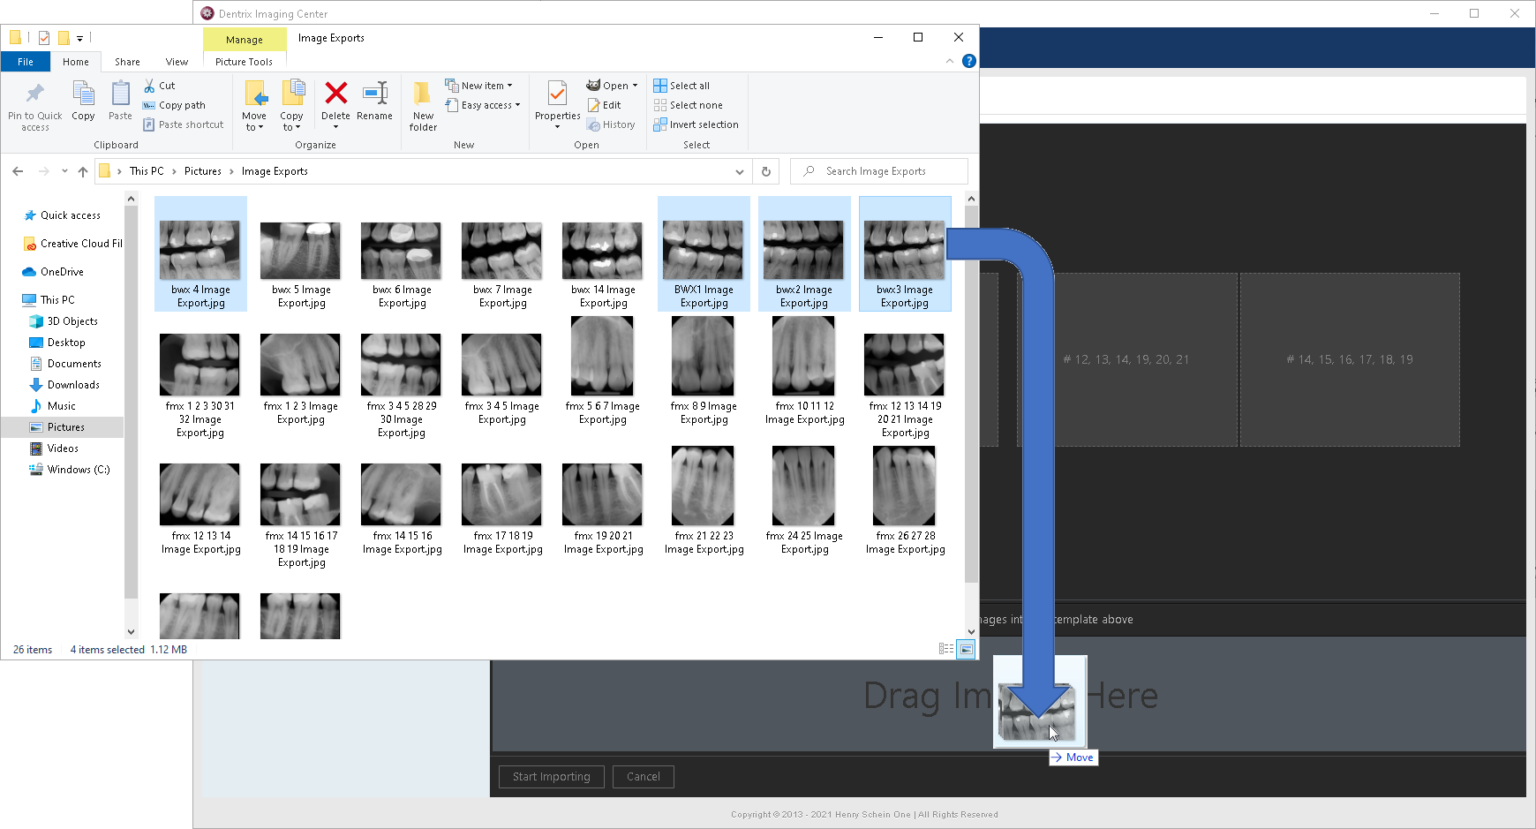Refresh the Image Exports folder view
The width and height of the screenshot is (1536, 829).
tap(766, 171)
